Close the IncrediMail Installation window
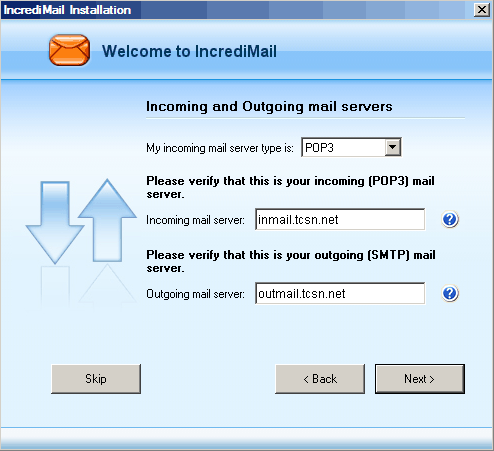 pos(482,10)
